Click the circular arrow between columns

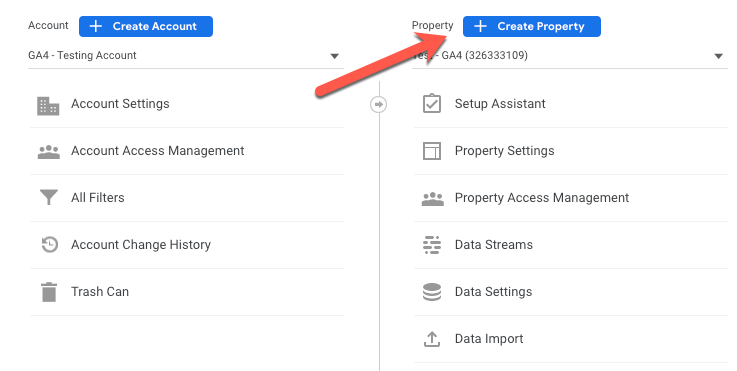tap(379, 104)
